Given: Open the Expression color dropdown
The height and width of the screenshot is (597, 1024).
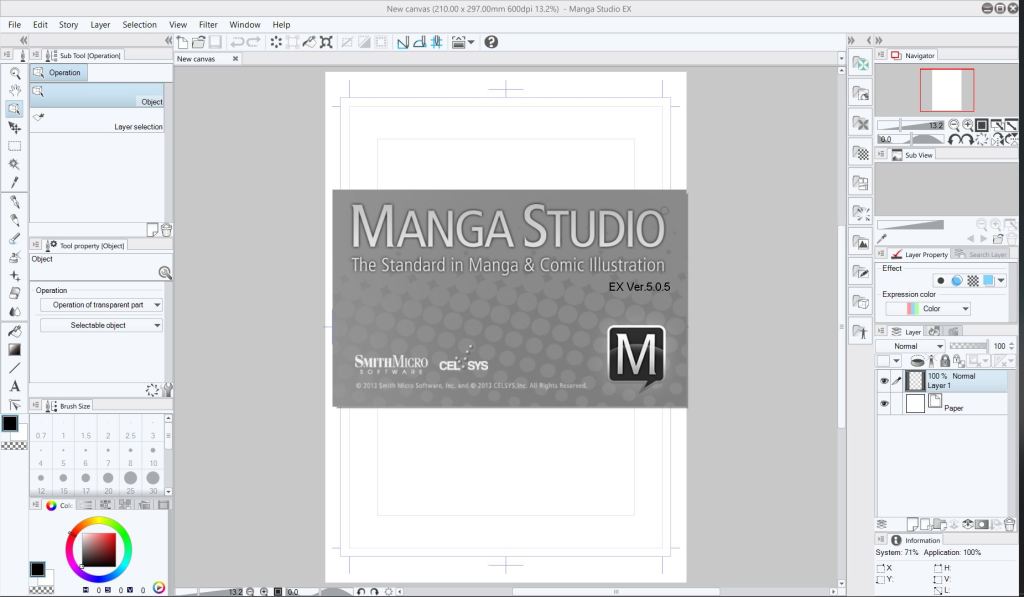Looking at the screenshot, I should pos(928,309).
